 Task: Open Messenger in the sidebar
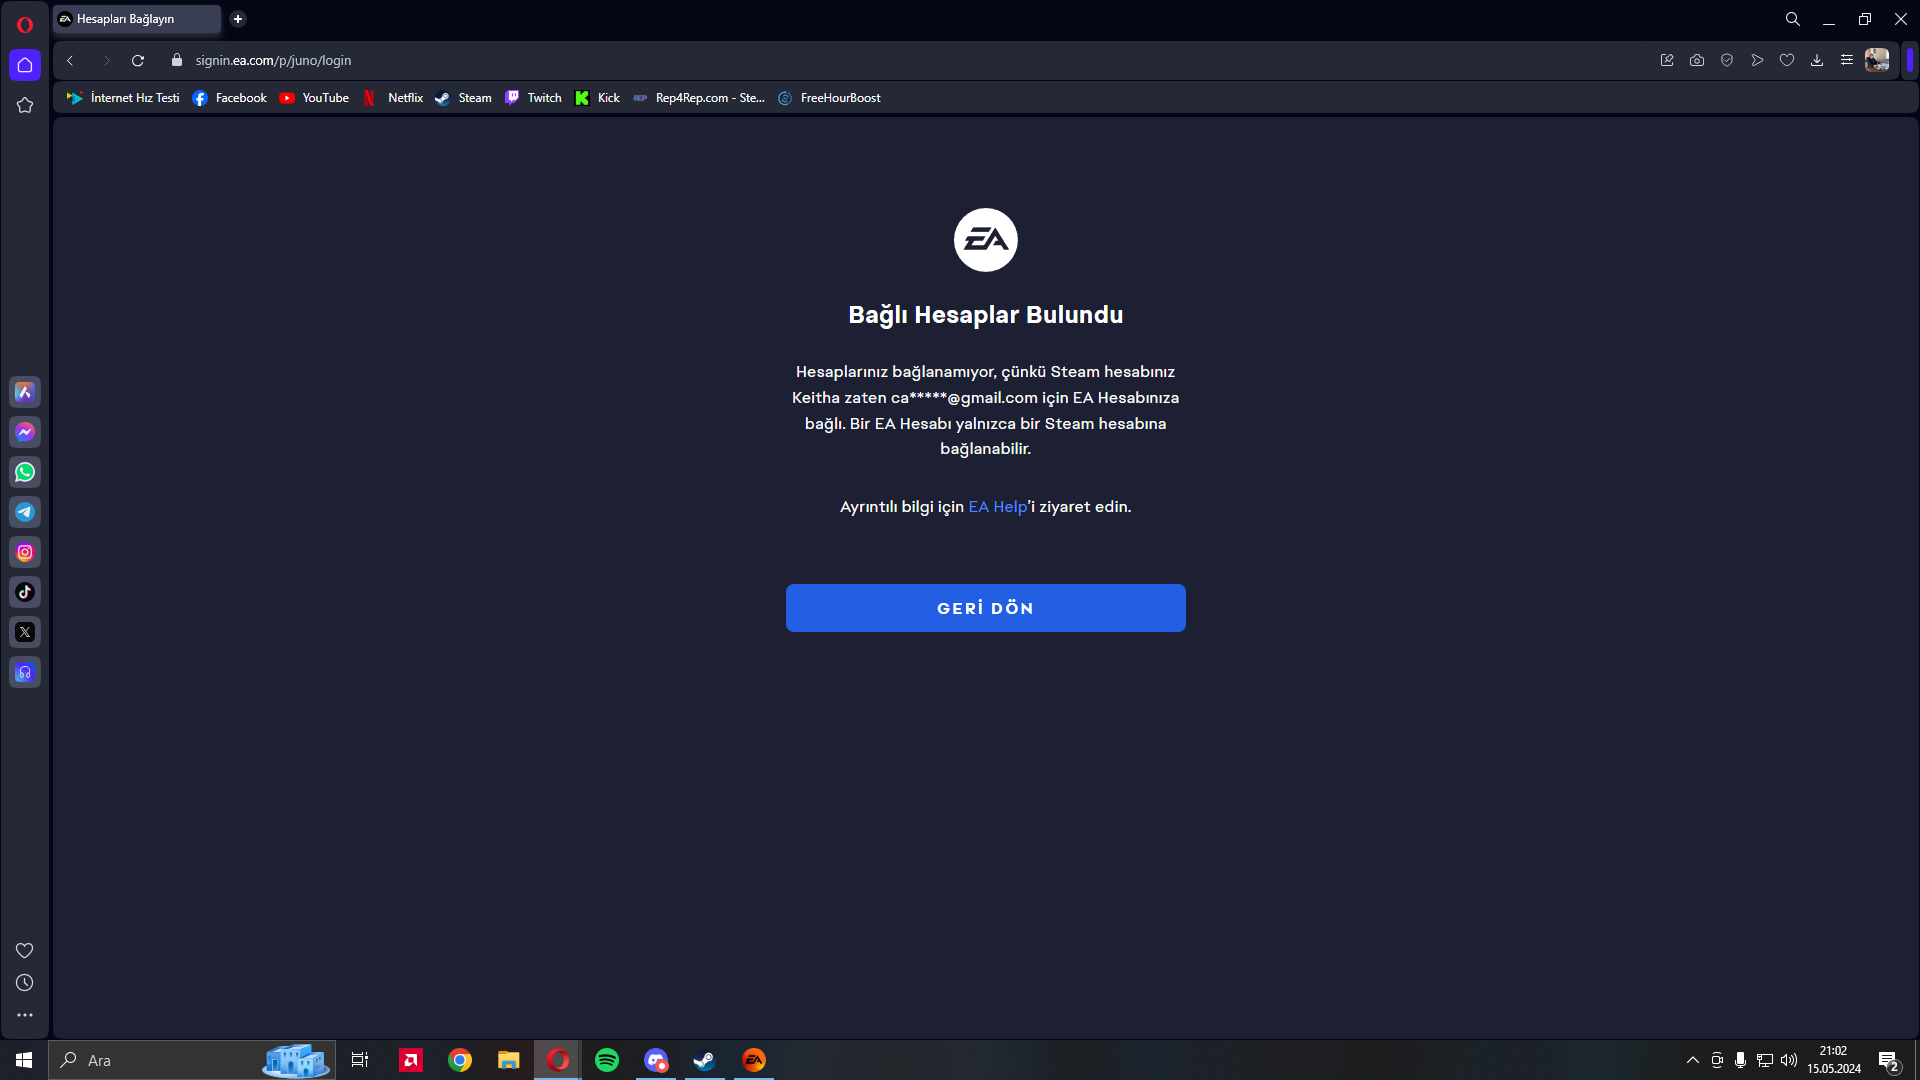coord(25,432)
